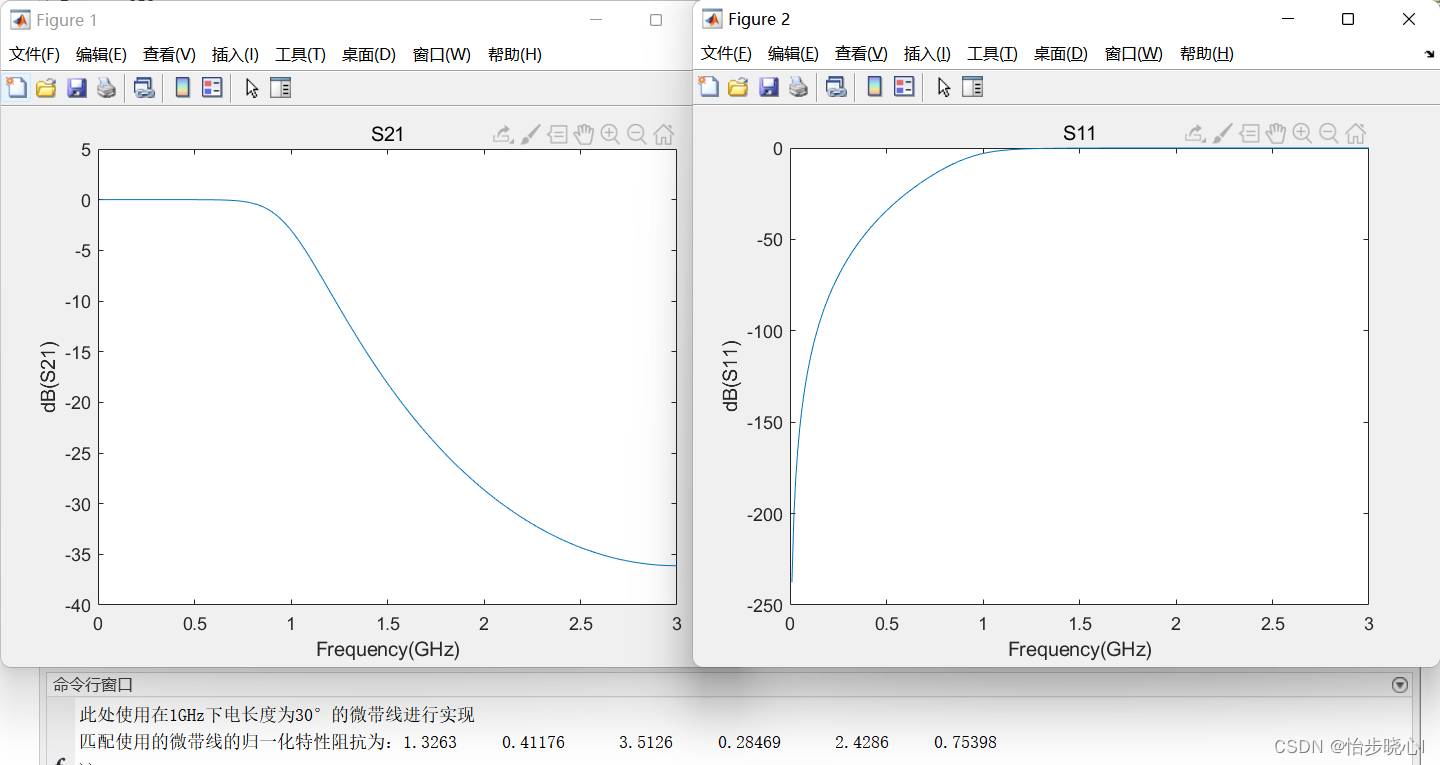Screen dimensions: 1440x765
Task: Open Property Inspector icon in Figure 2 toolbar
Action: tap(973, 87)
